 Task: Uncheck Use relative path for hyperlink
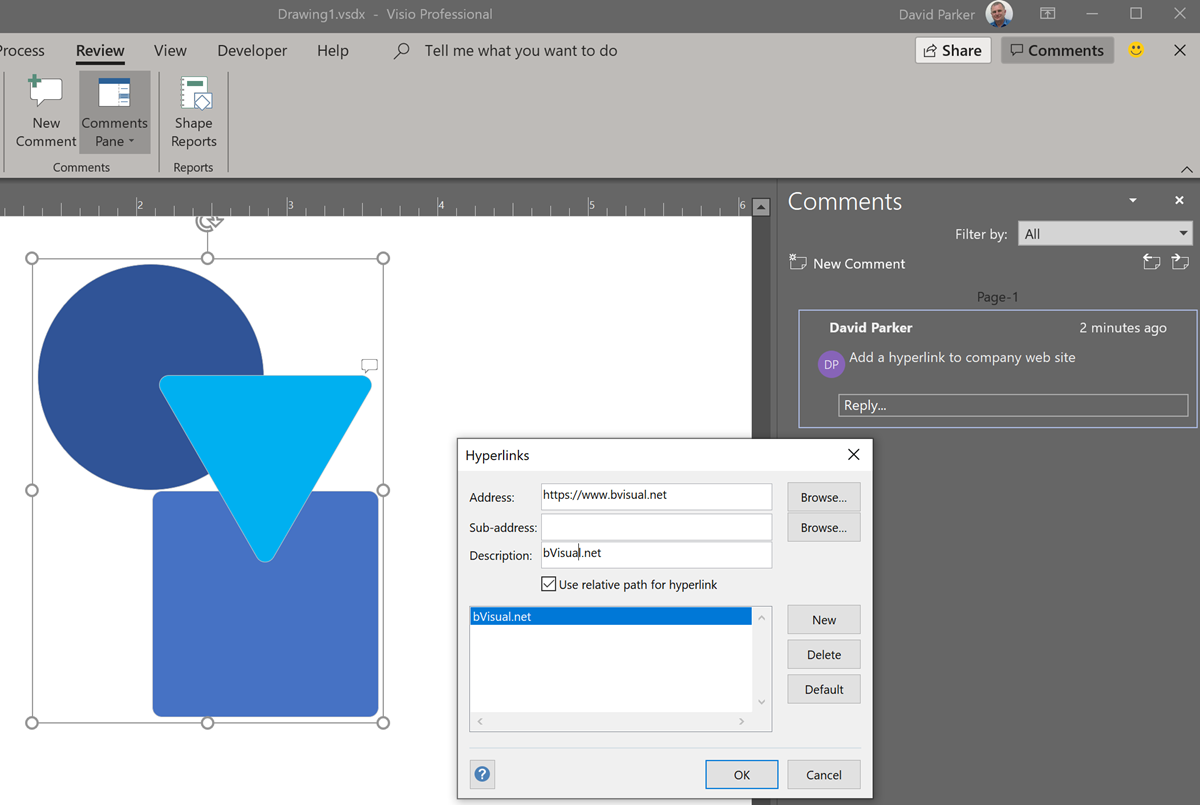tap(548, 584)
